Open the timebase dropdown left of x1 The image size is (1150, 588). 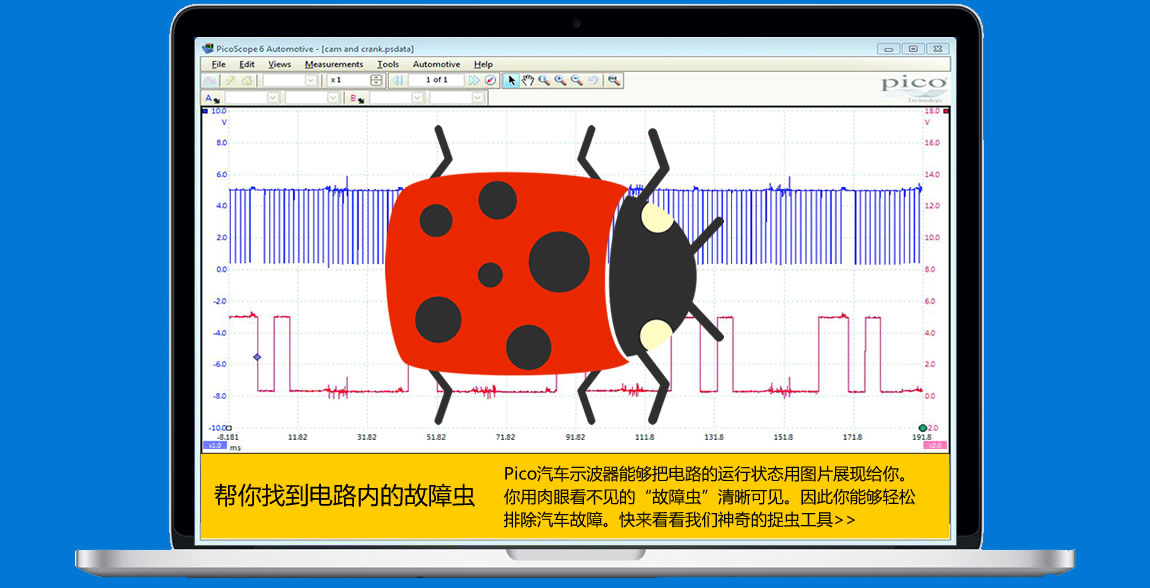[310, 80]
